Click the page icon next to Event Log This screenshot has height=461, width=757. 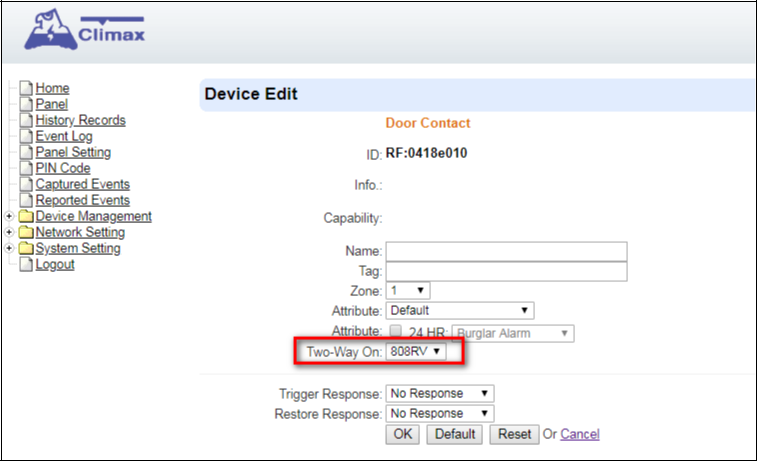coord(26,136)
